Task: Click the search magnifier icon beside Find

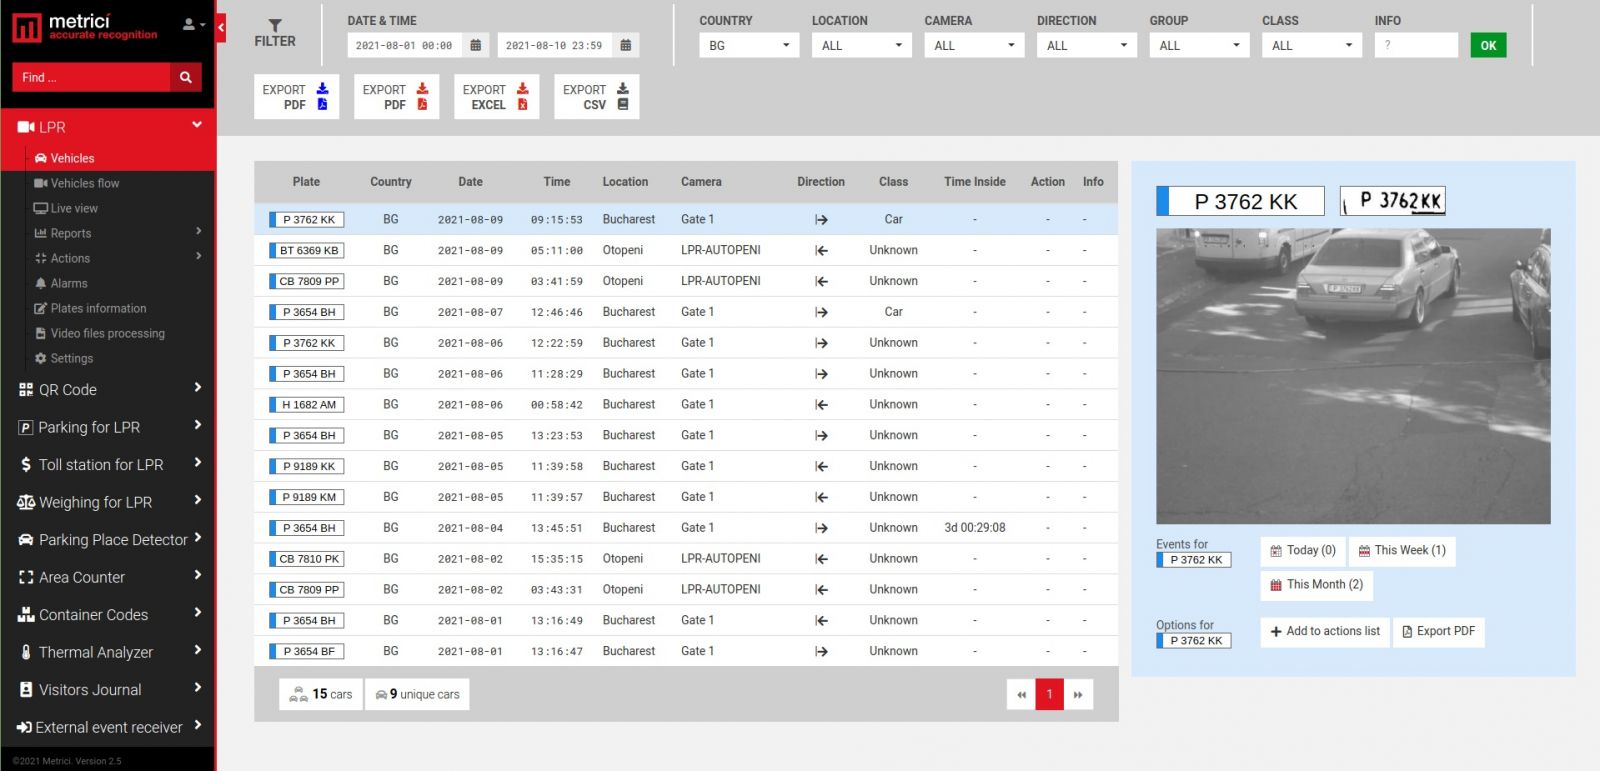Action: coord(185,77)
